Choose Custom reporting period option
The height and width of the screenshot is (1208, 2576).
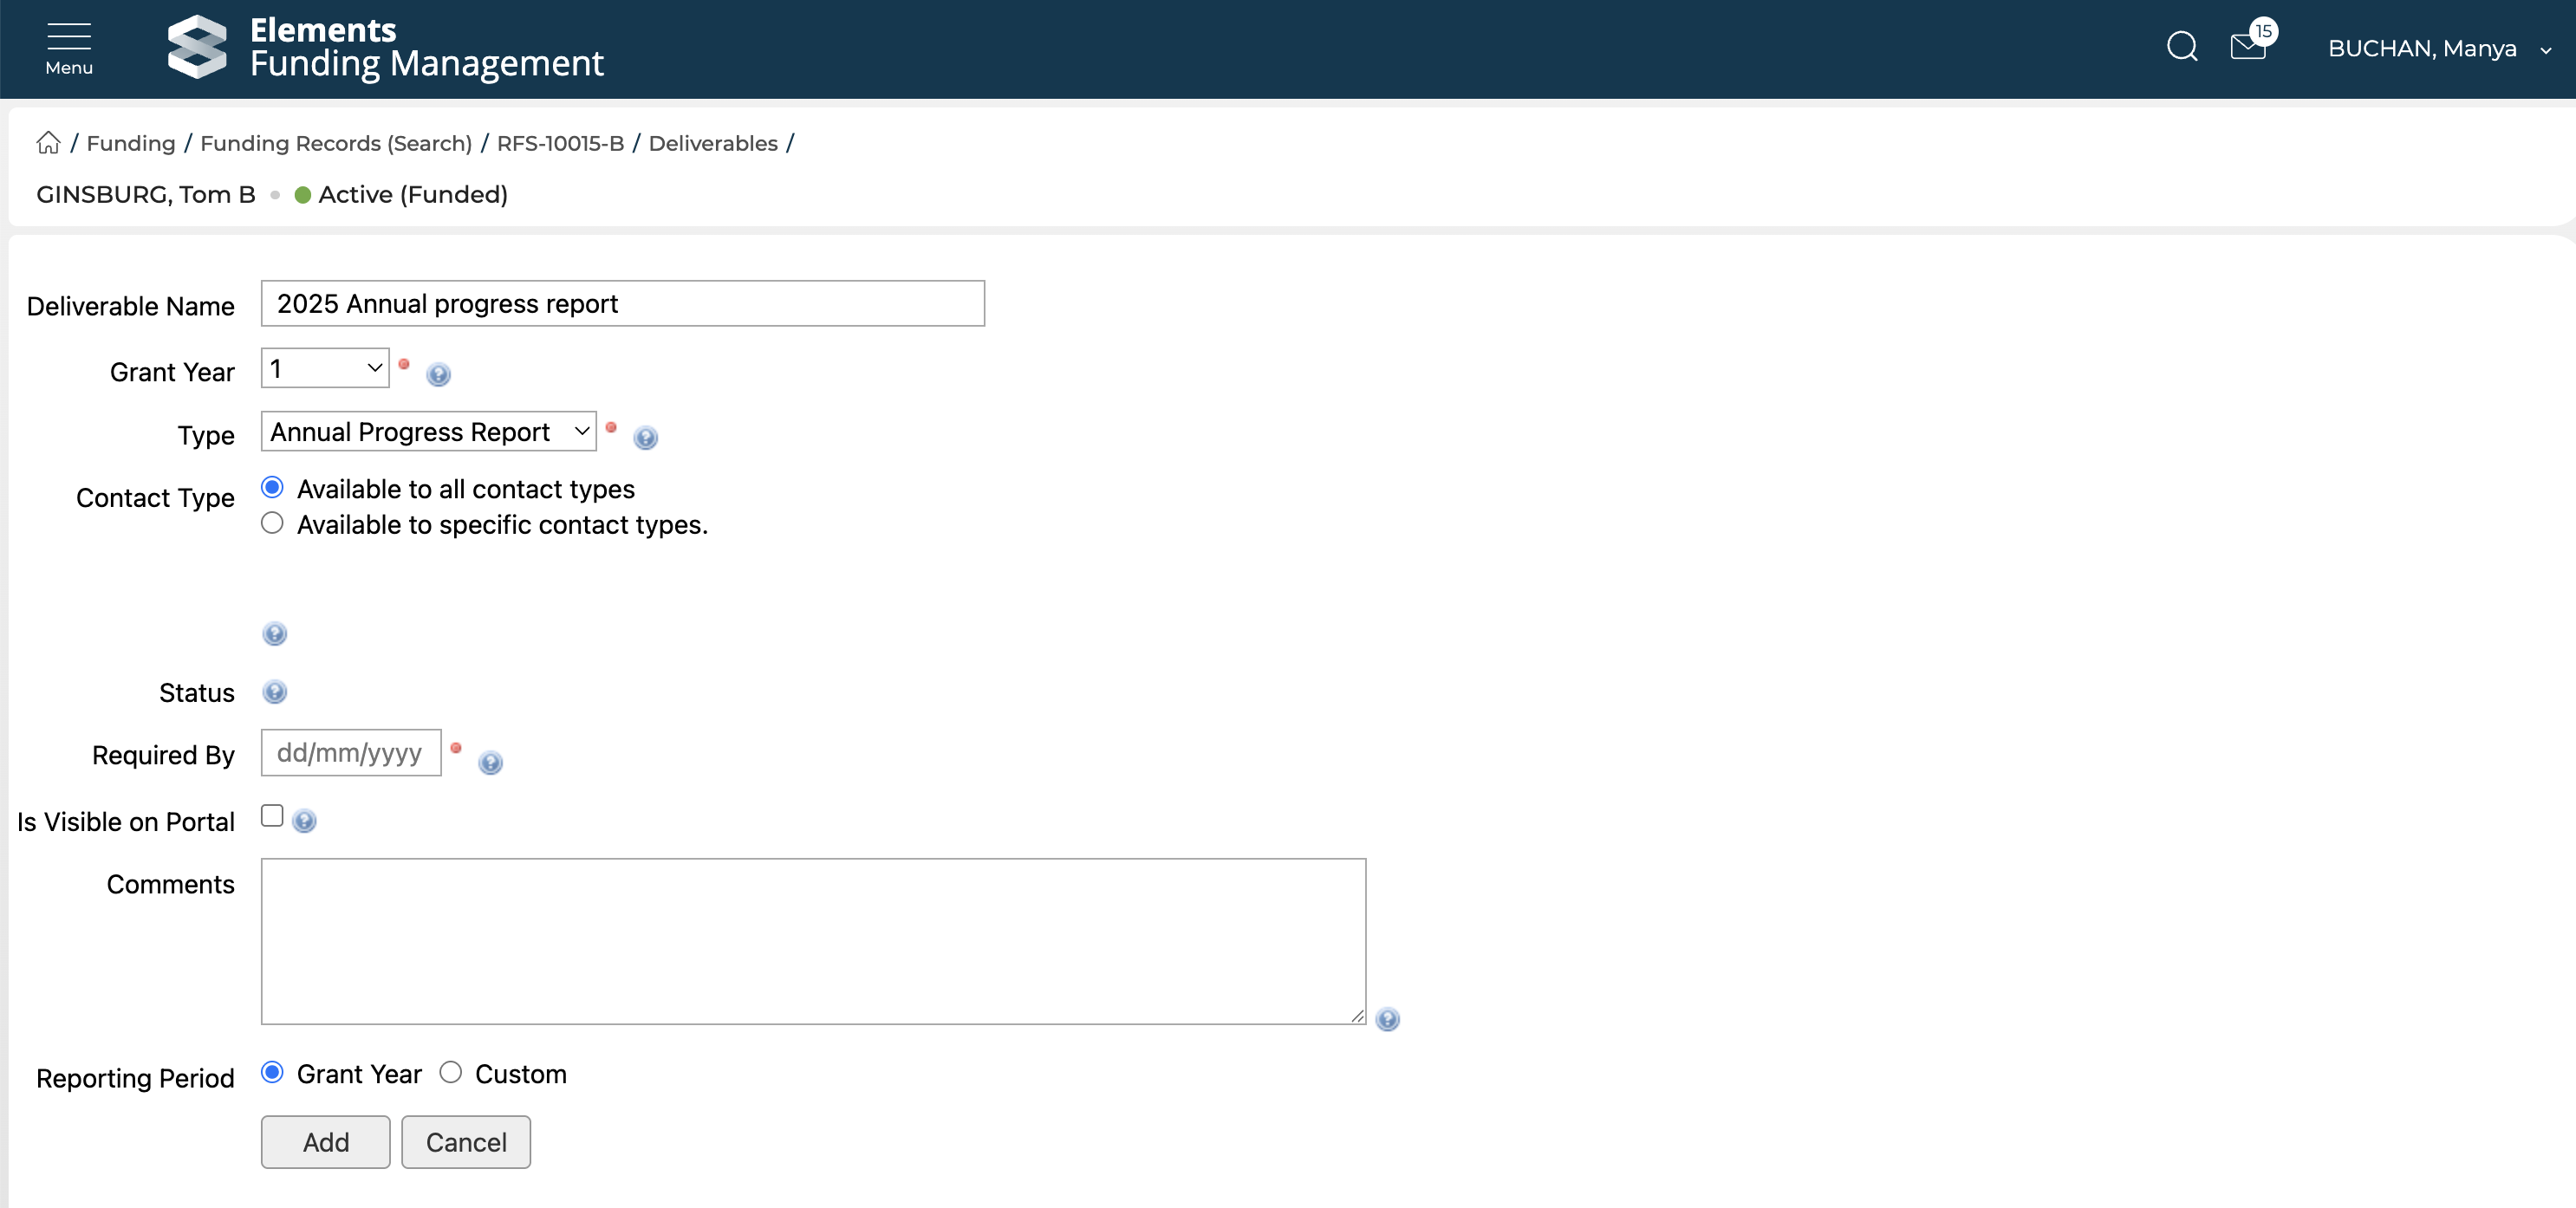pyautogui.click(x=451, y=1072)
